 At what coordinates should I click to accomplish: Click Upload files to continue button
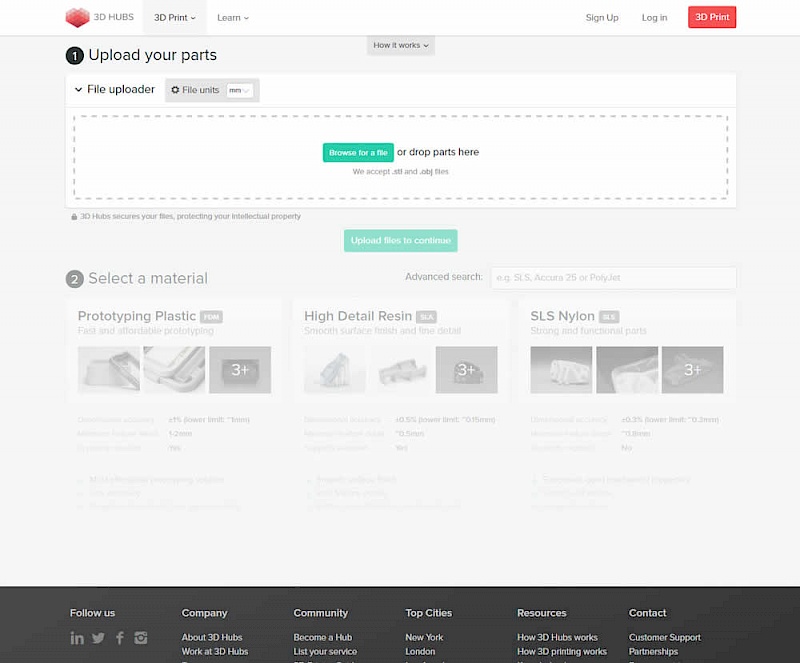point(400,240)
